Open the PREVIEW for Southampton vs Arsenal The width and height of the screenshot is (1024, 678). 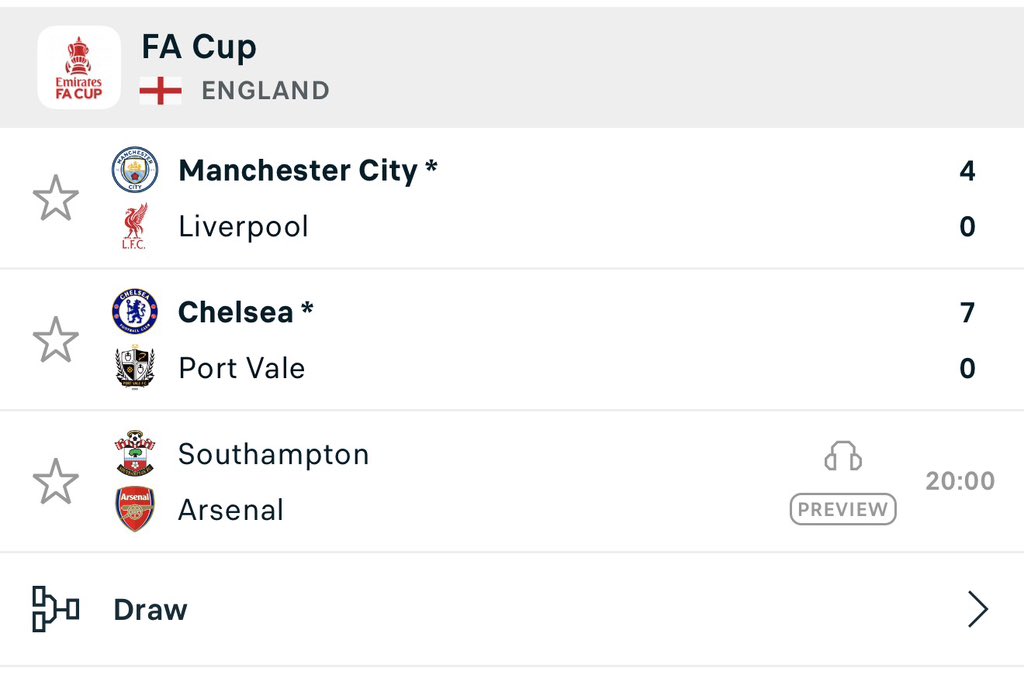click(843, 509)
